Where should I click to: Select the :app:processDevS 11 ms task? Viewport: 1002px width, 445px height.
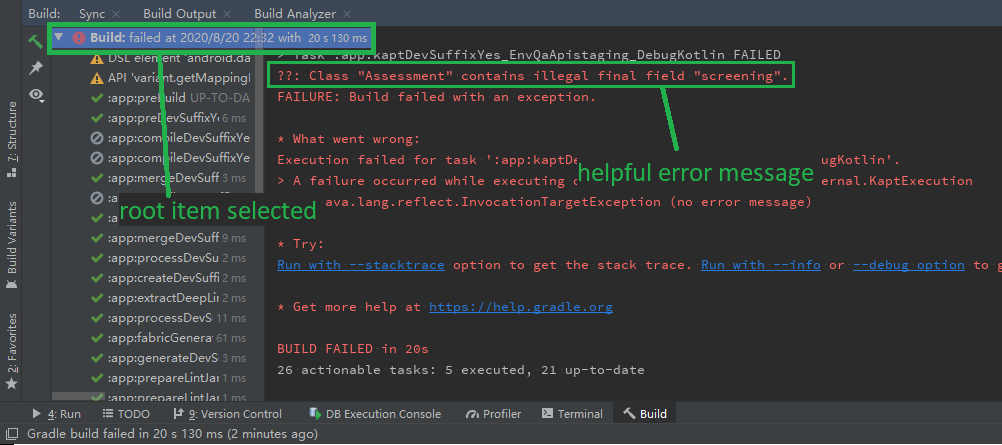[x=171, y=318]
